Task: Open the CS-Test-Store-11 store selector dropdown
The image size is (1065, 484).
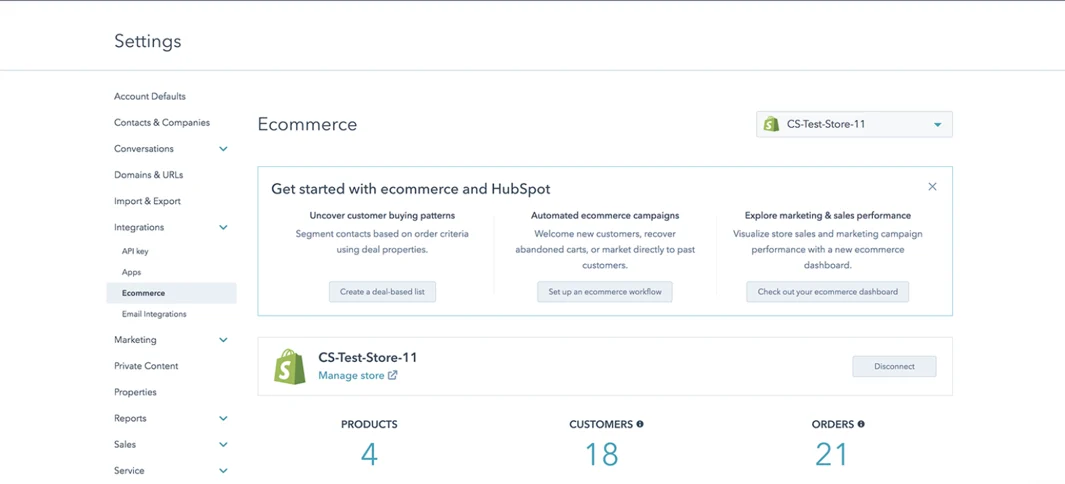Action: click(x=854, y=124)
